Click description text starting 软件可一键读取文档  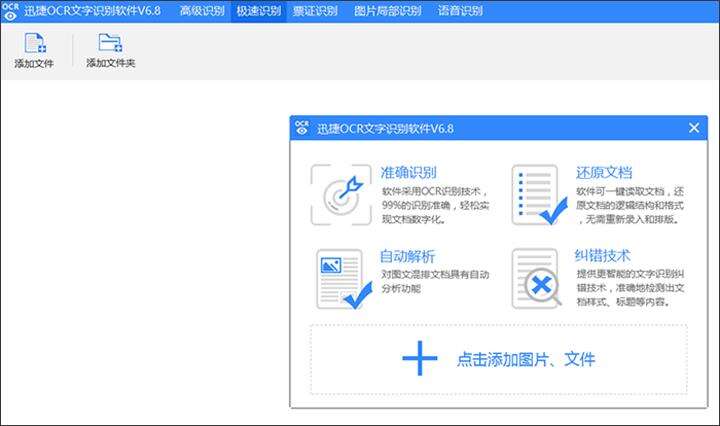tap(630, 205)
